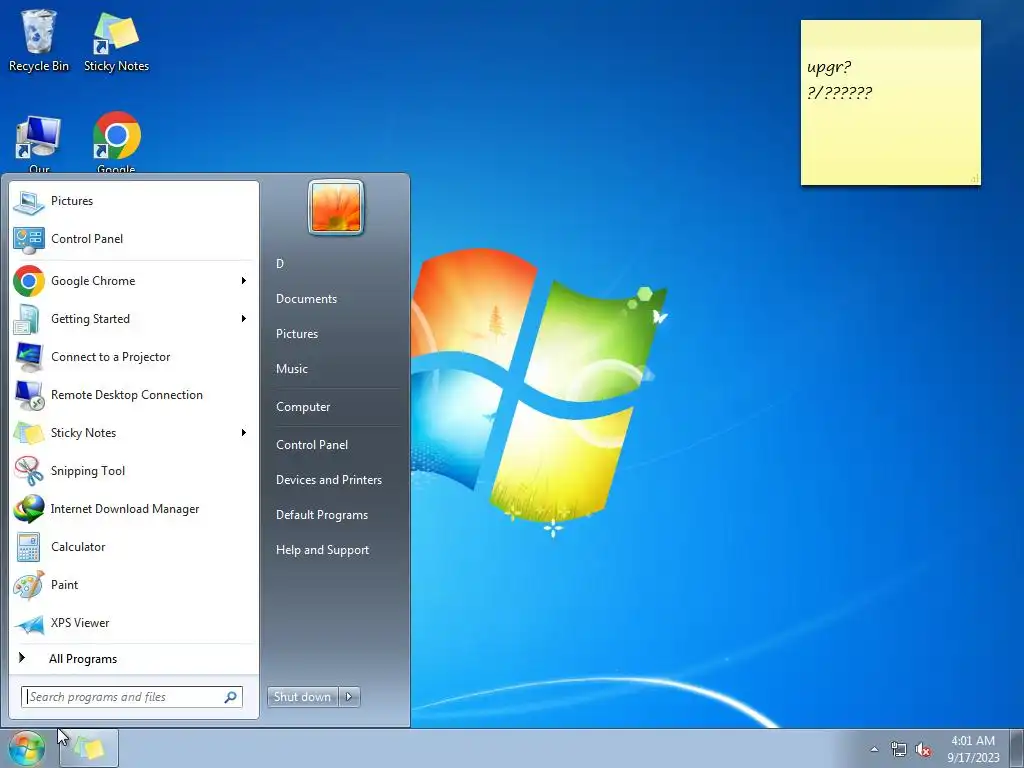Image resolution: width=1024 pixels, height=768 pixels.
Task: Launch Internet Download Manager by its label
Action: coord(125,509)
